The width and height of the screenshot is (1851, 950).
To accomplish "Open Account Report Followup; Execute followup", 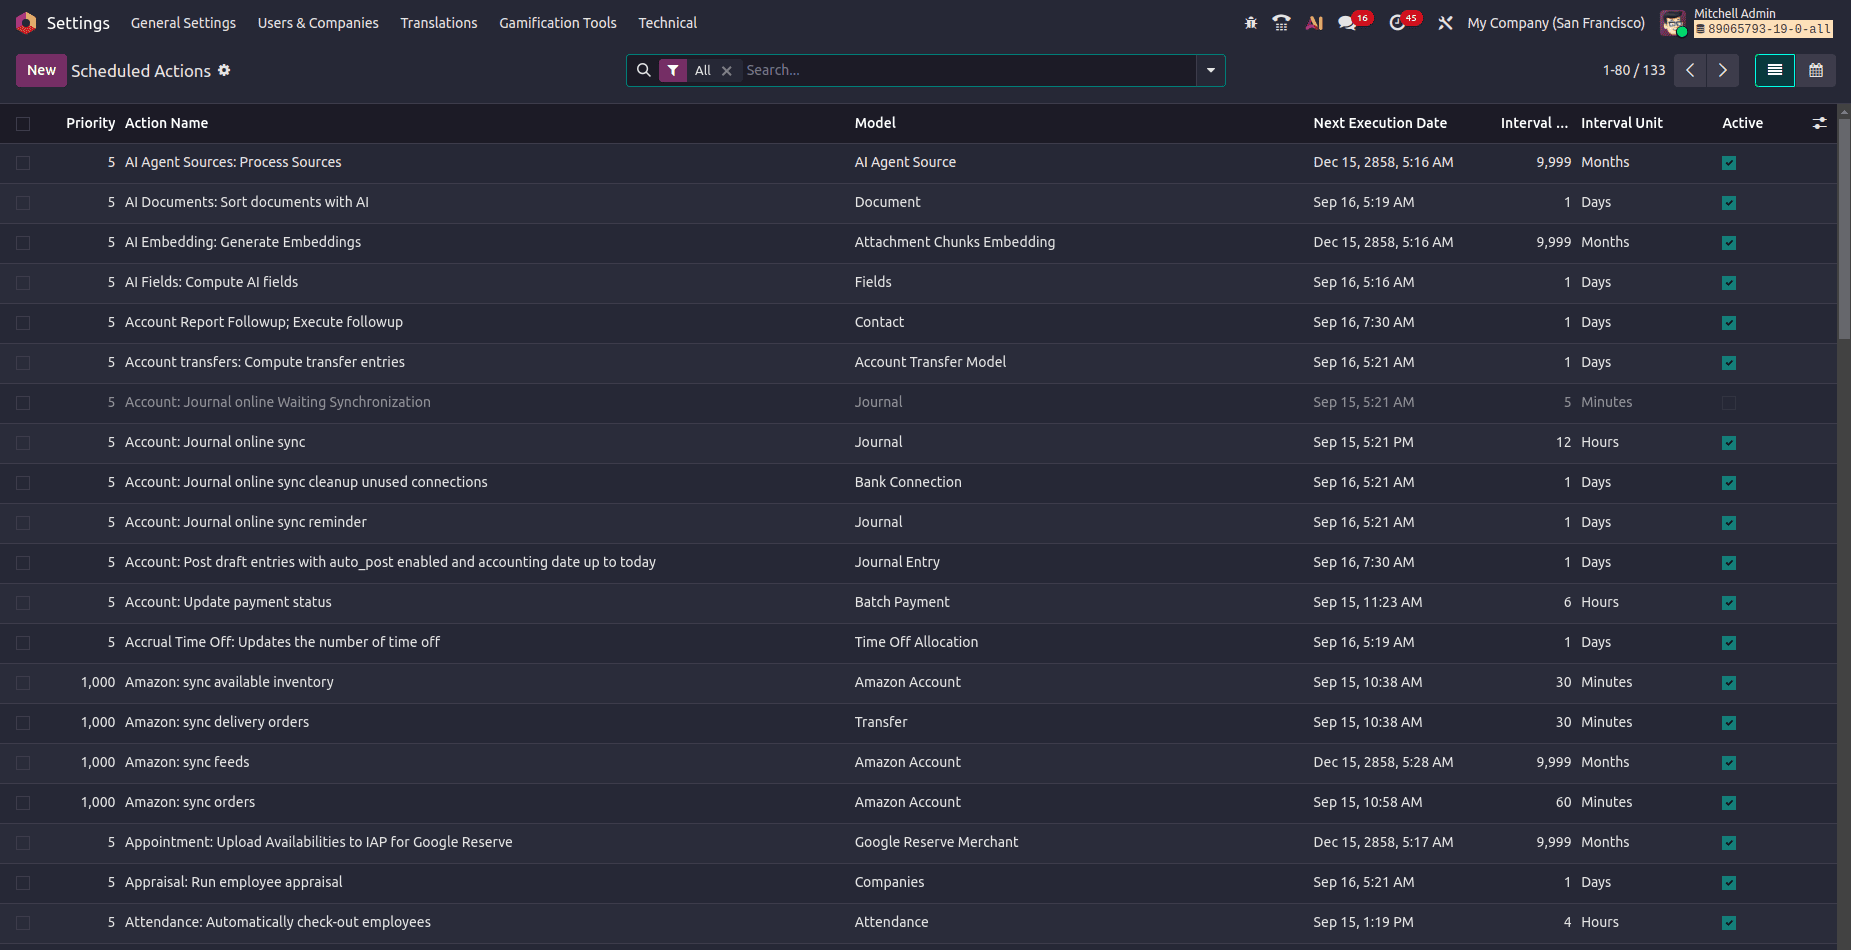I will [x=264, y=322].
